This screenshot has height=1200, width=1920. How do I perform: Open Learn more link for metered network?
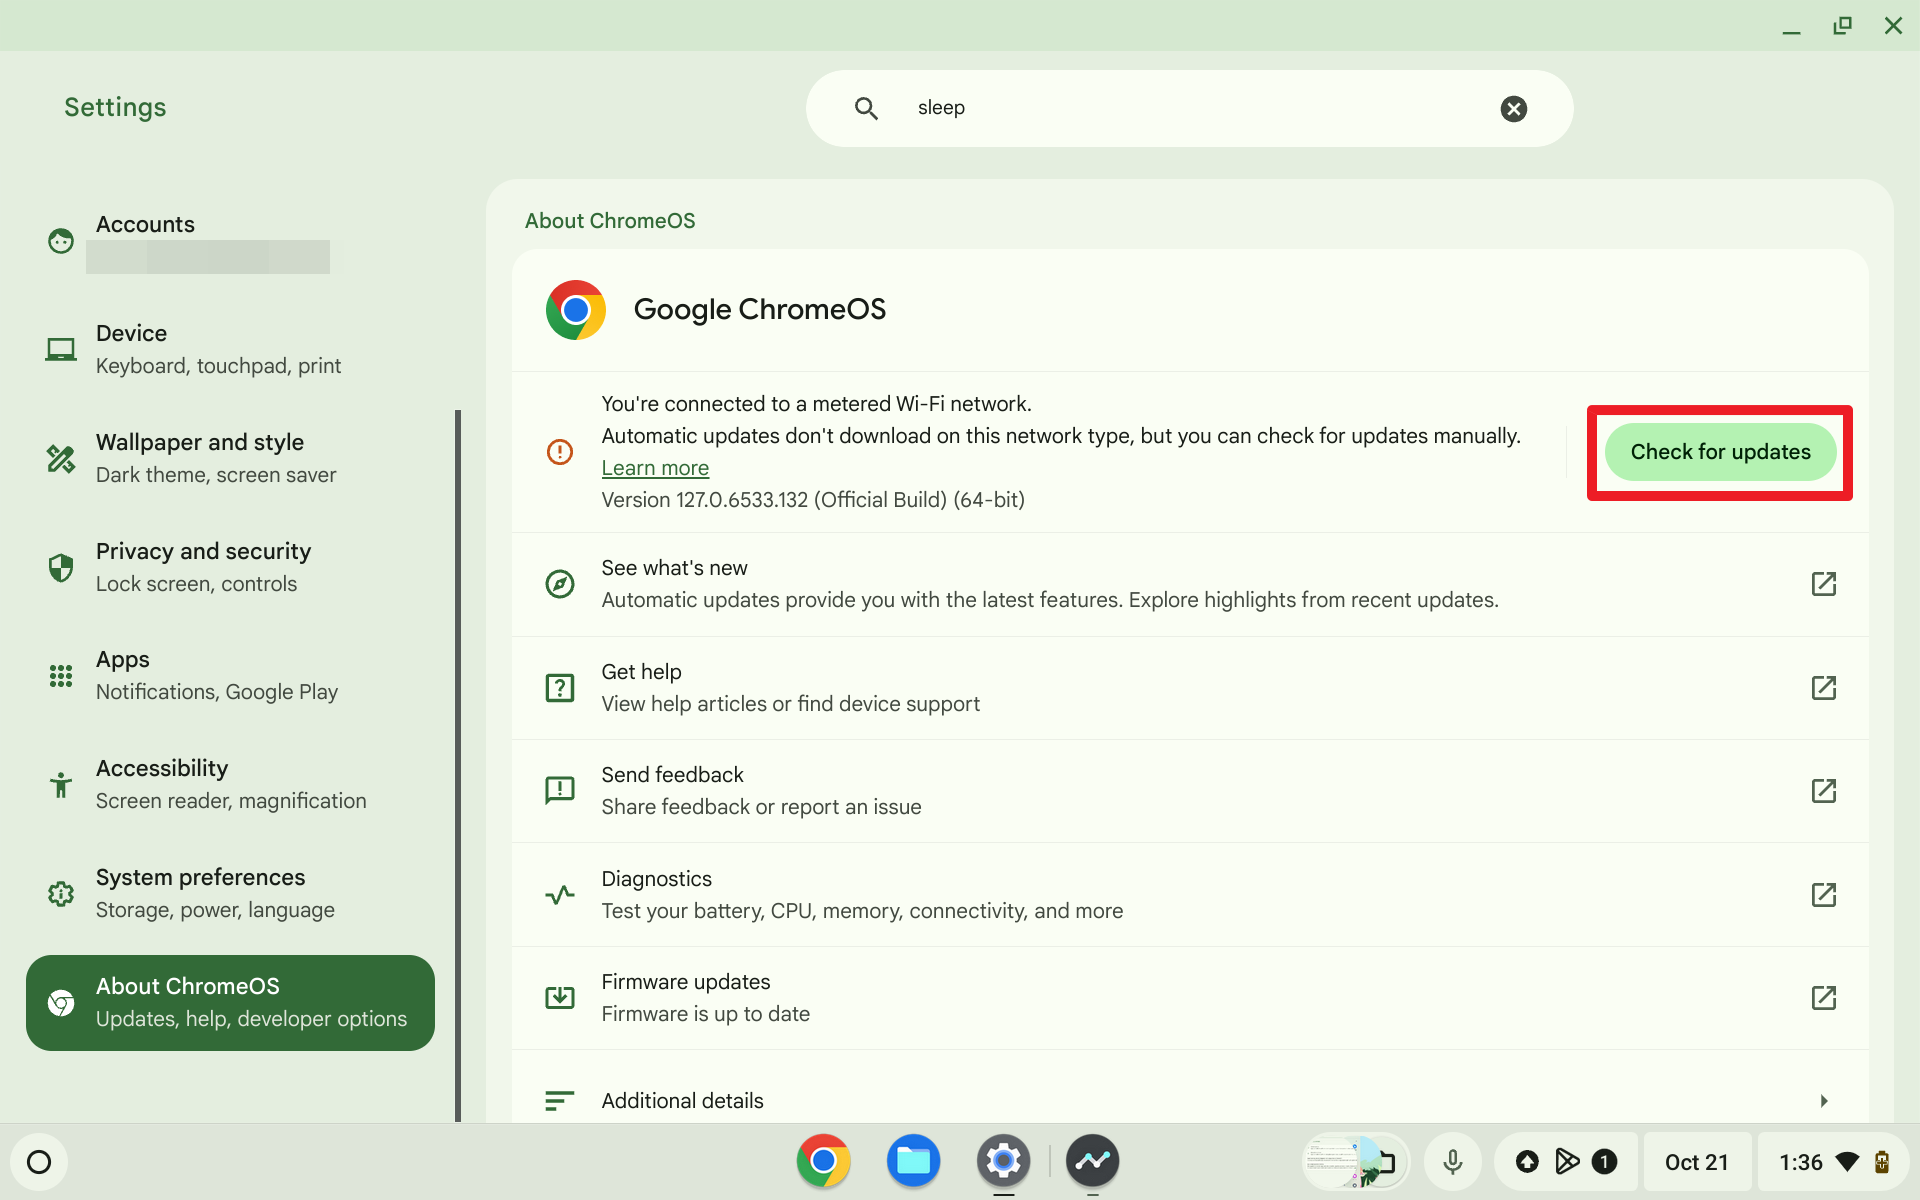[655, 467]
